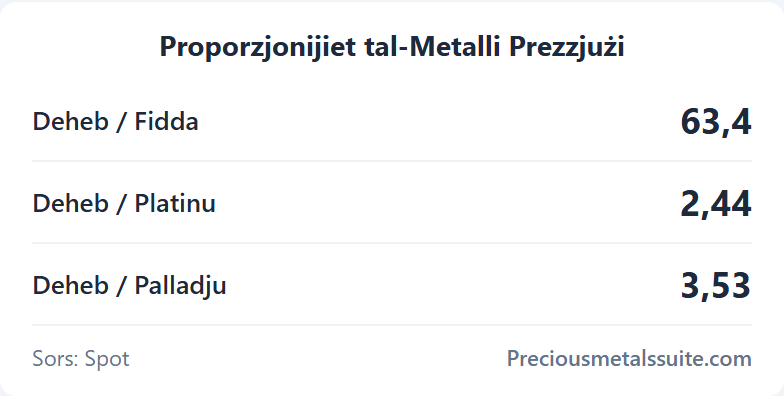Click the Sors: Spot source text
This screenshot has height=396, width=784.
tap(81, 359)
